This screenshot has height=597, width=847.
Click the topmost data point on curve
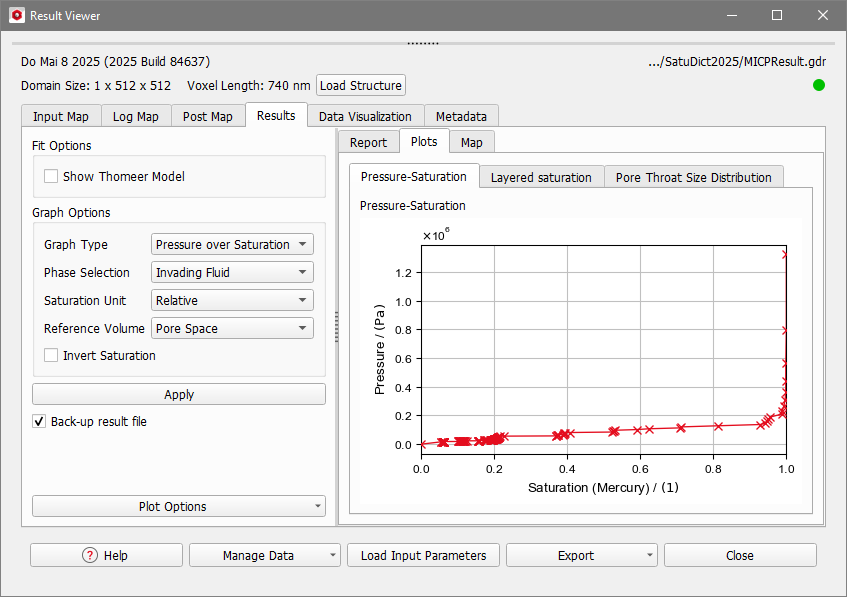point(786,254)
